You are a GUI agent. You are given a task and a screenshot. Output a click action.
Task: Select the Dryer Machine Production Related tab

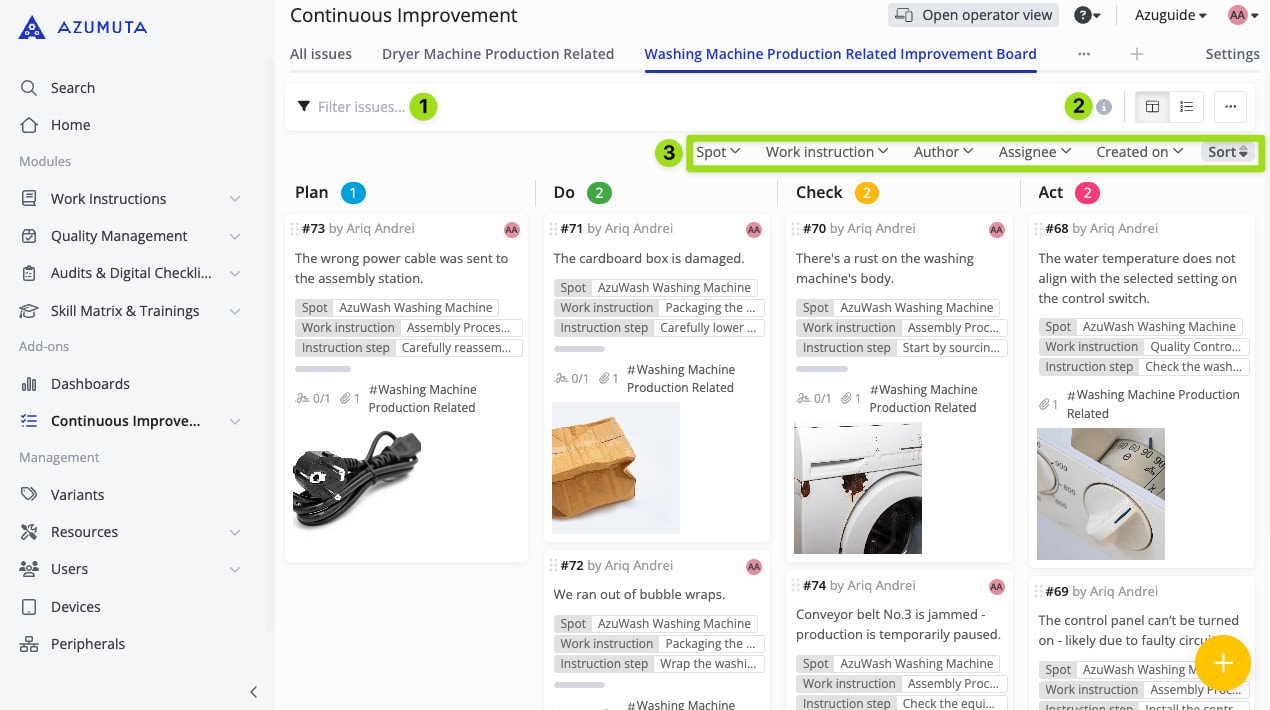click(x=498, y=54)
